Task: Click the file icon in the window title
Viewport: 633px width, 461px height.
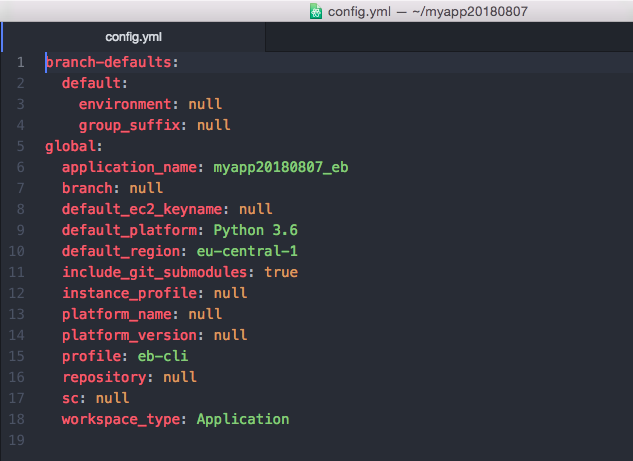Action: click(x=316, y=11)
